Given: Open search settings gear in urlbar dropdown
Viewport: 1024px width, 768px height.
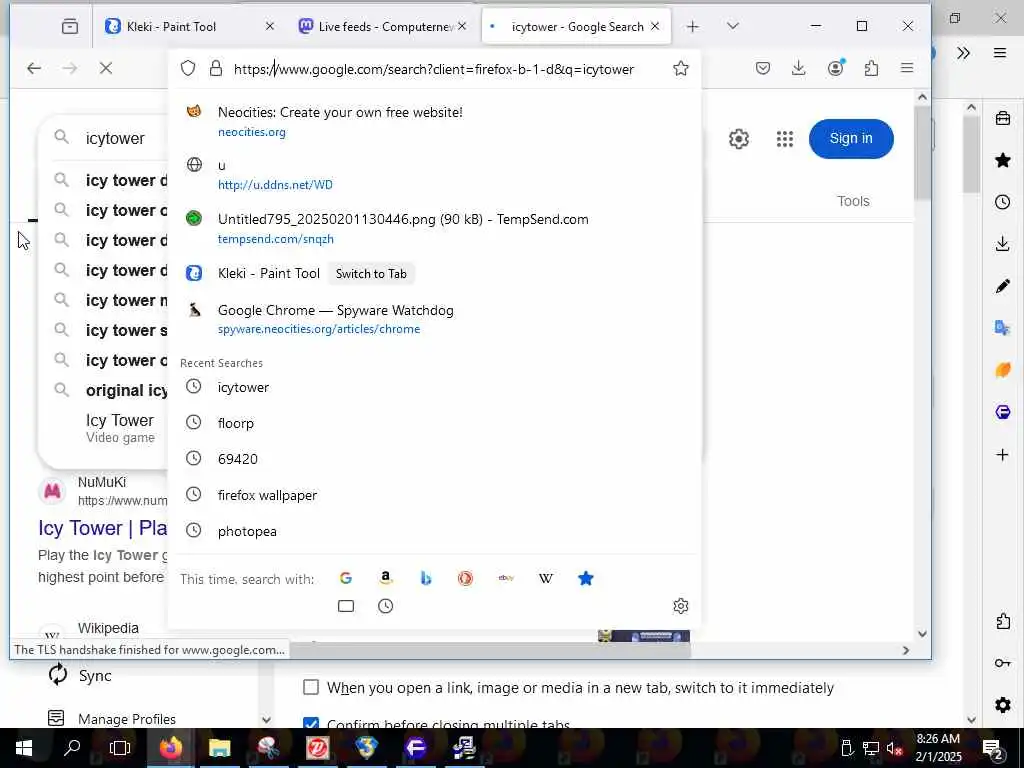Looking at the screenshot, I should point(680,606).
